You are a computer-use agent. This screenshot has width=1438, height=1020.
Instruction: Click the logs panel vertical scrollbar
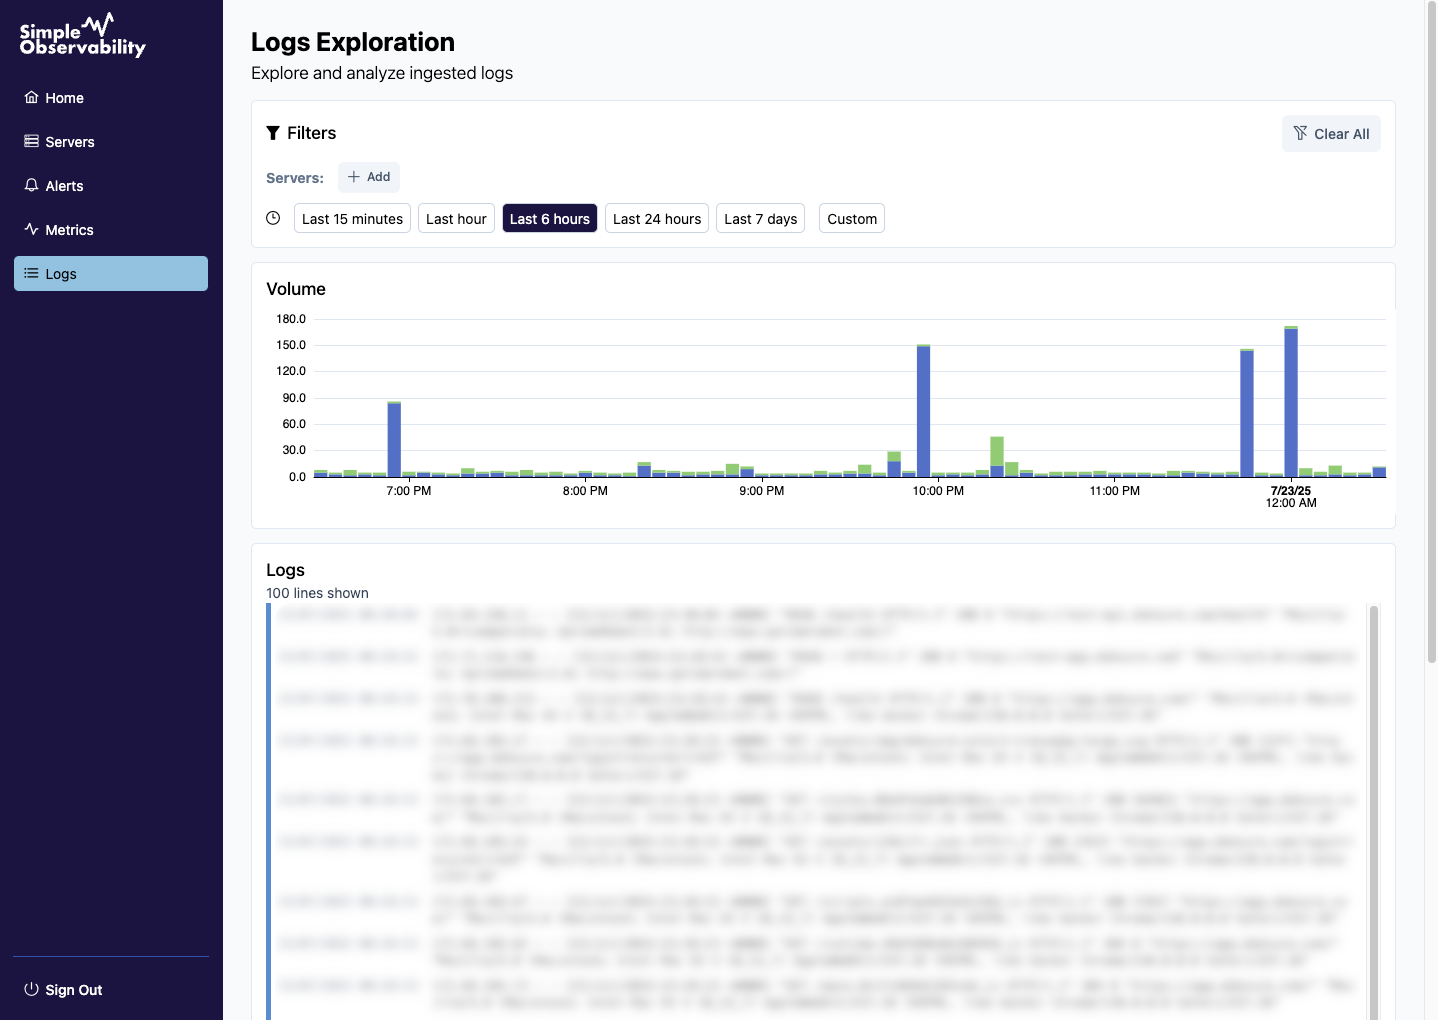coord(1374,800)
